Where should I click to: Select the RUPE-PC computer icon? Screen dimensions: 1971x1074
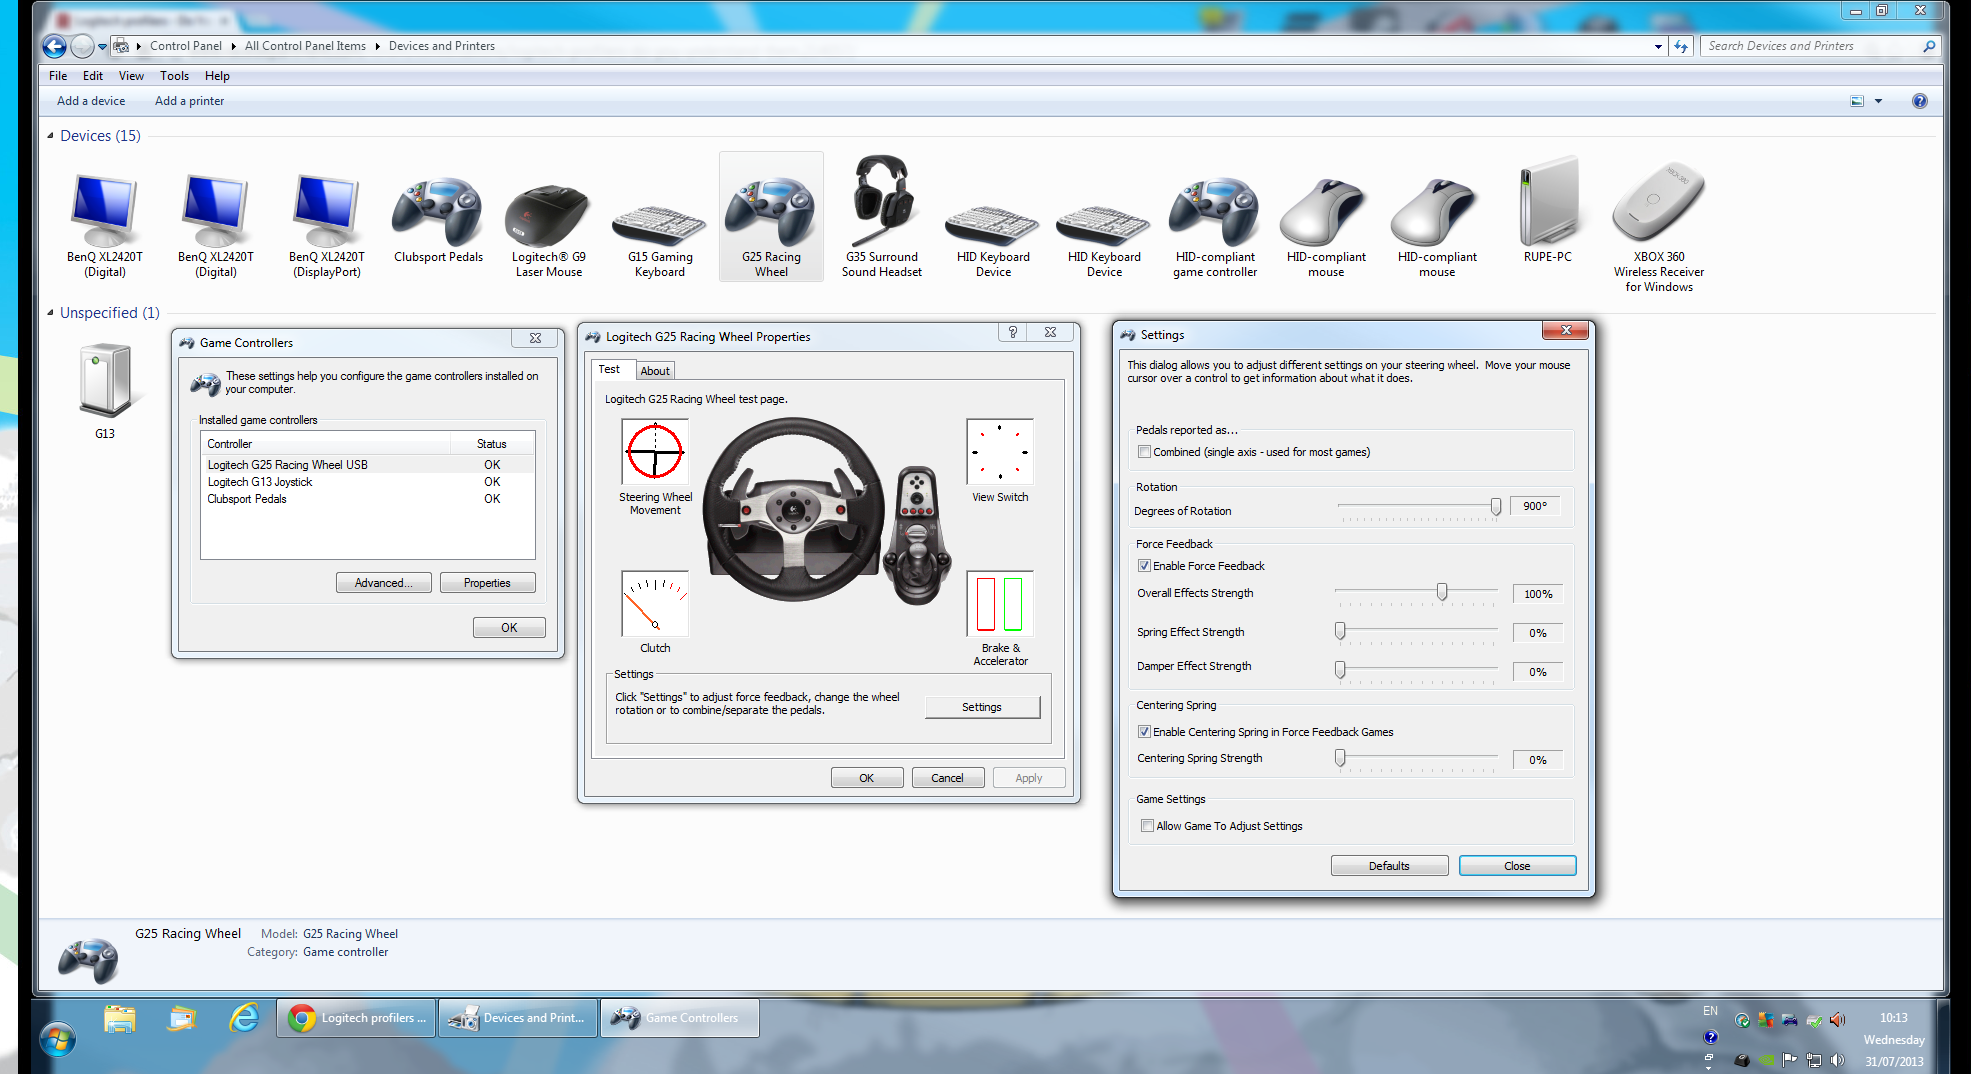pyautogui.click(x=1547, y=202)
